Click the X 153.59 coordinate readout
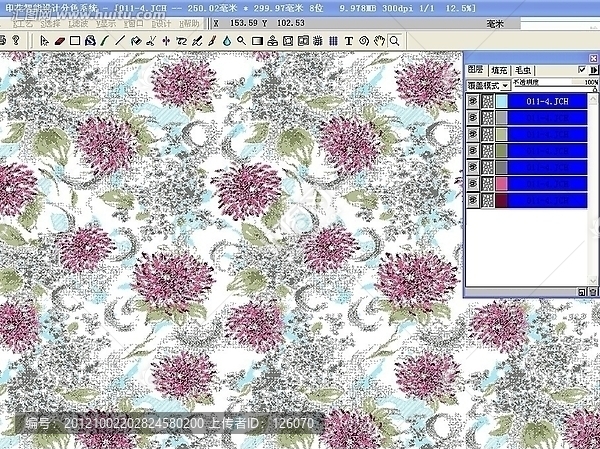 click(x=236, y=23)
